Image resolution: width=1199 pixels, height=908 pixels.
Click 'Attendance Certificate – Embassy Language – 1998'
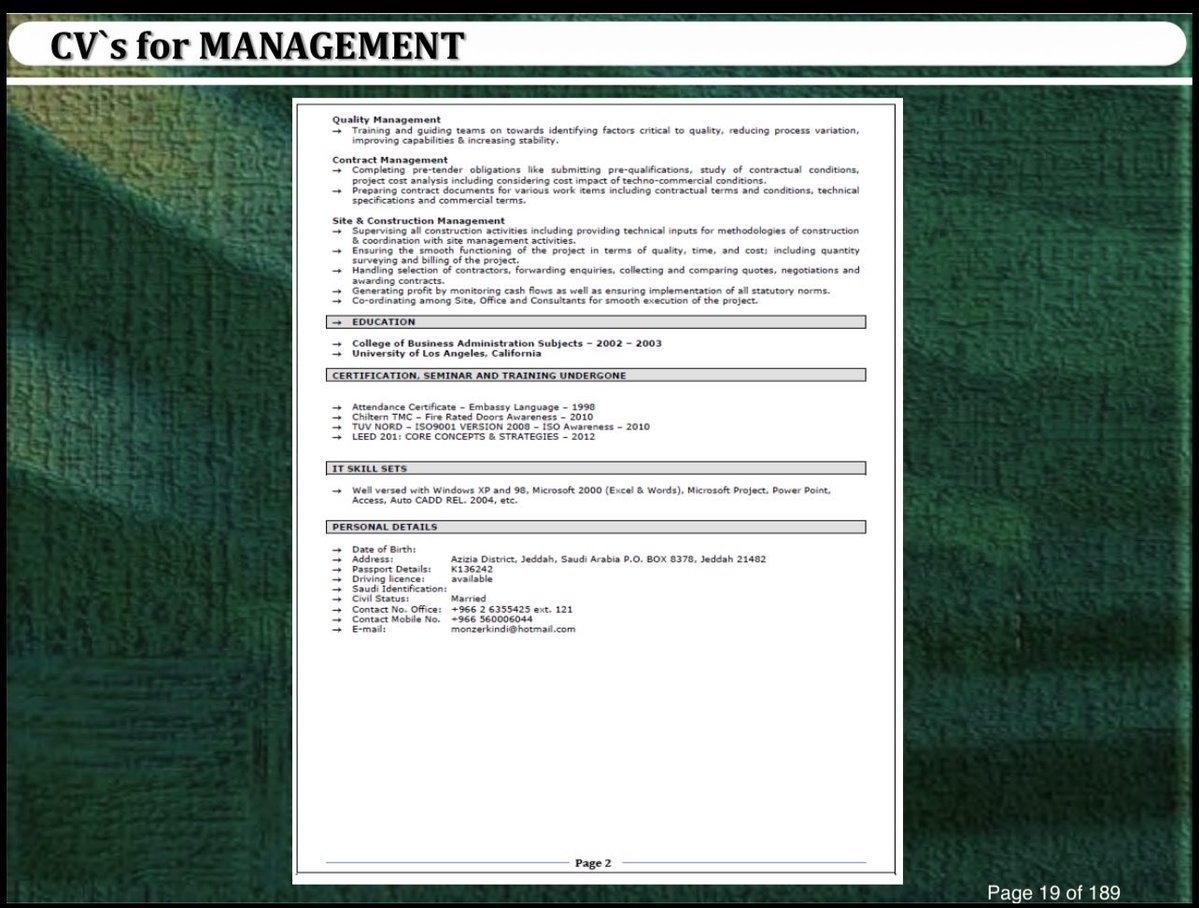[473, 407]
